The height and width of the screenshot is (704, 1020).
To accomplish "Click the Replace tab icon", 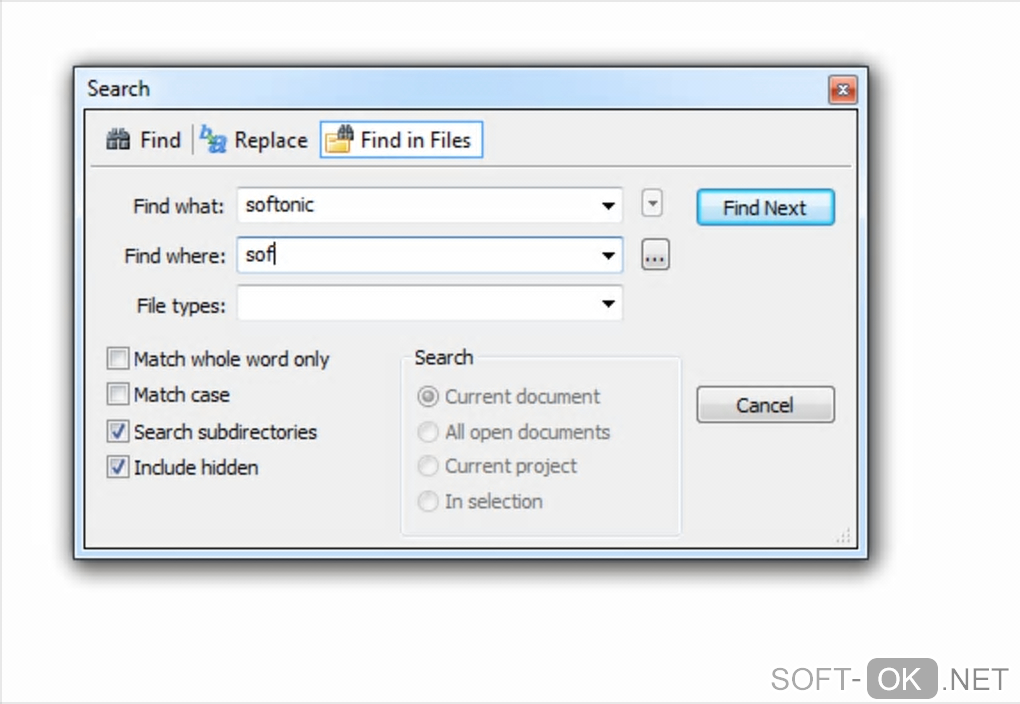I will 213,140.
